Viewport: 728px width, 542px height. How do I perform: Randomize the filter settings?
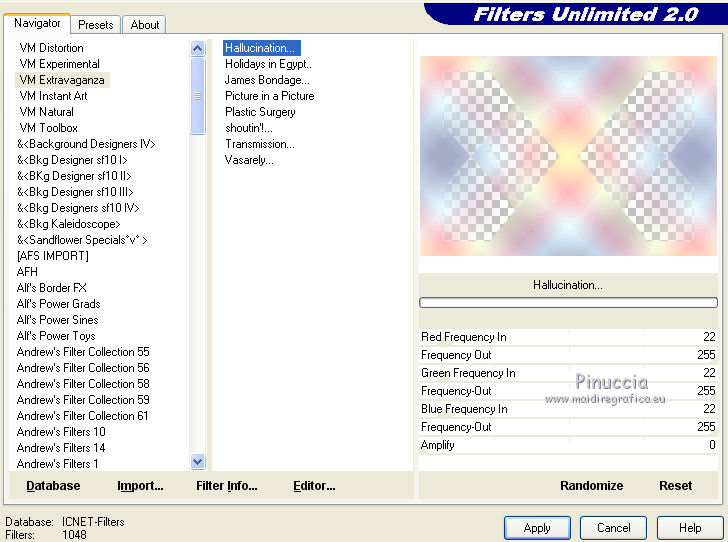tap(592, 486)
